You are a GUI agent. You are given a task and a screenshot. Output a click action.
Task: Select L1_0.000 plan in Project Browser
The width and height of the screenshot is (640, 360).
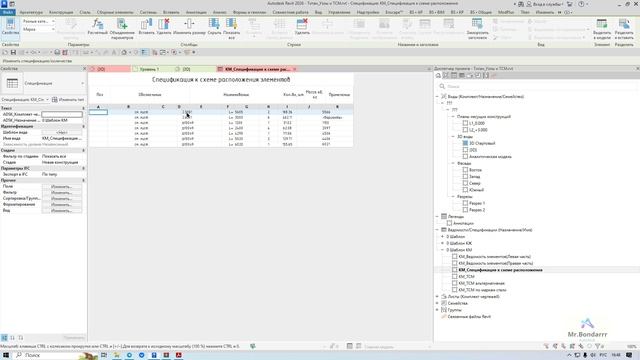[477, 123]
